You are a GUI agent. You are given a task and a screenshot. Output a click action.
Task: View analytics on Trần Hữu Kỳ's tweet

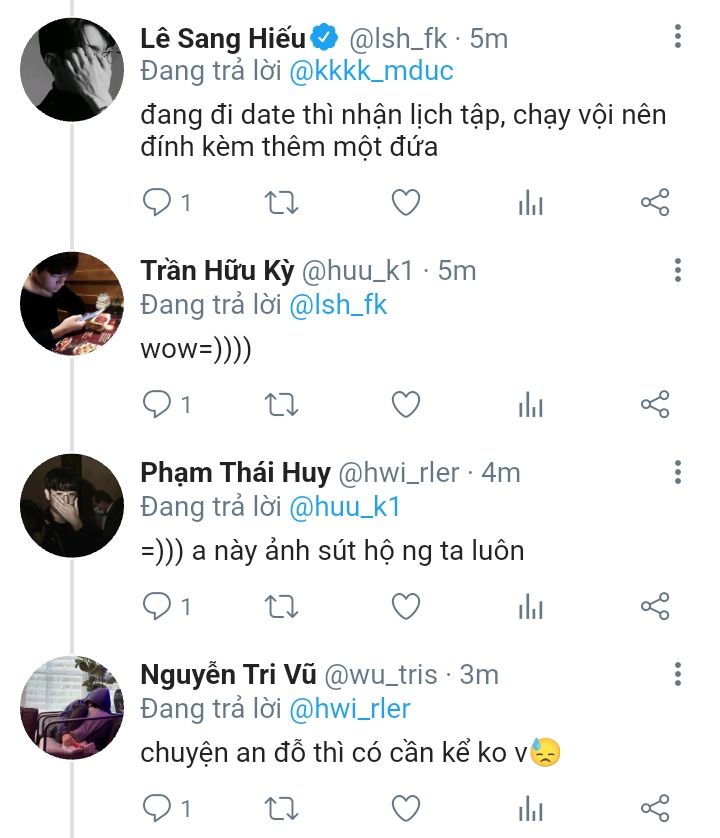[x=530, y=405]
